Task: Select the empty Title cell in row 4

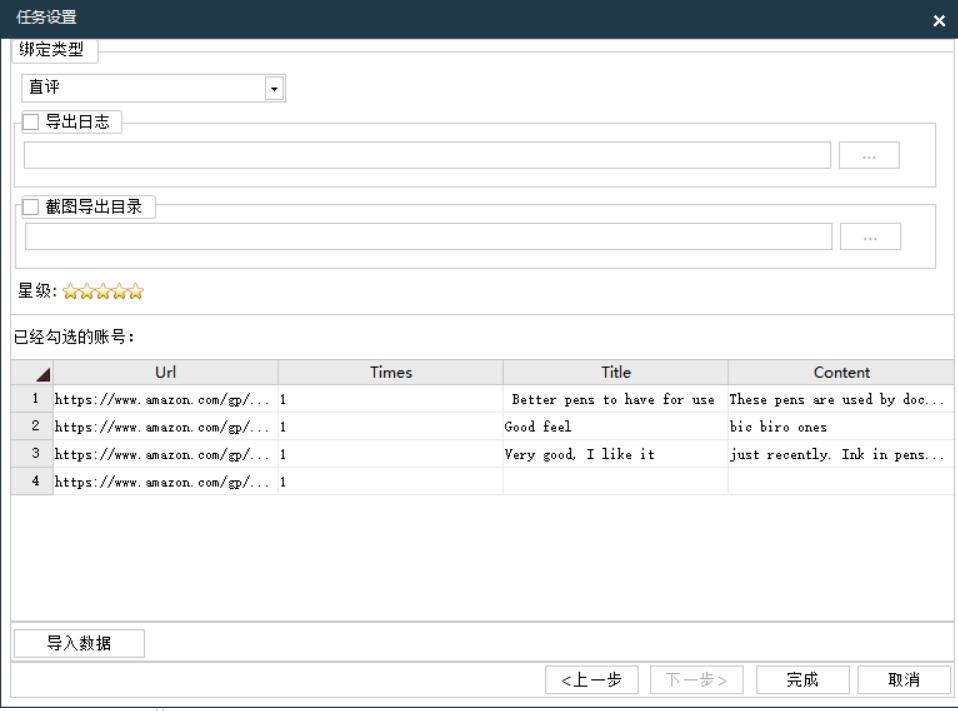Action: point(614,482)
